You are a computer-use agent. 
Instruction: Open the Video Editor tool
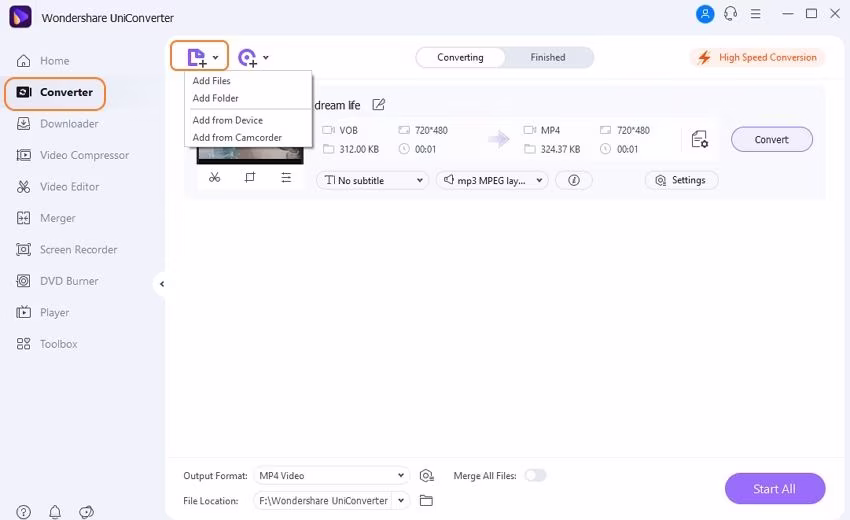(x=57, y=187)
